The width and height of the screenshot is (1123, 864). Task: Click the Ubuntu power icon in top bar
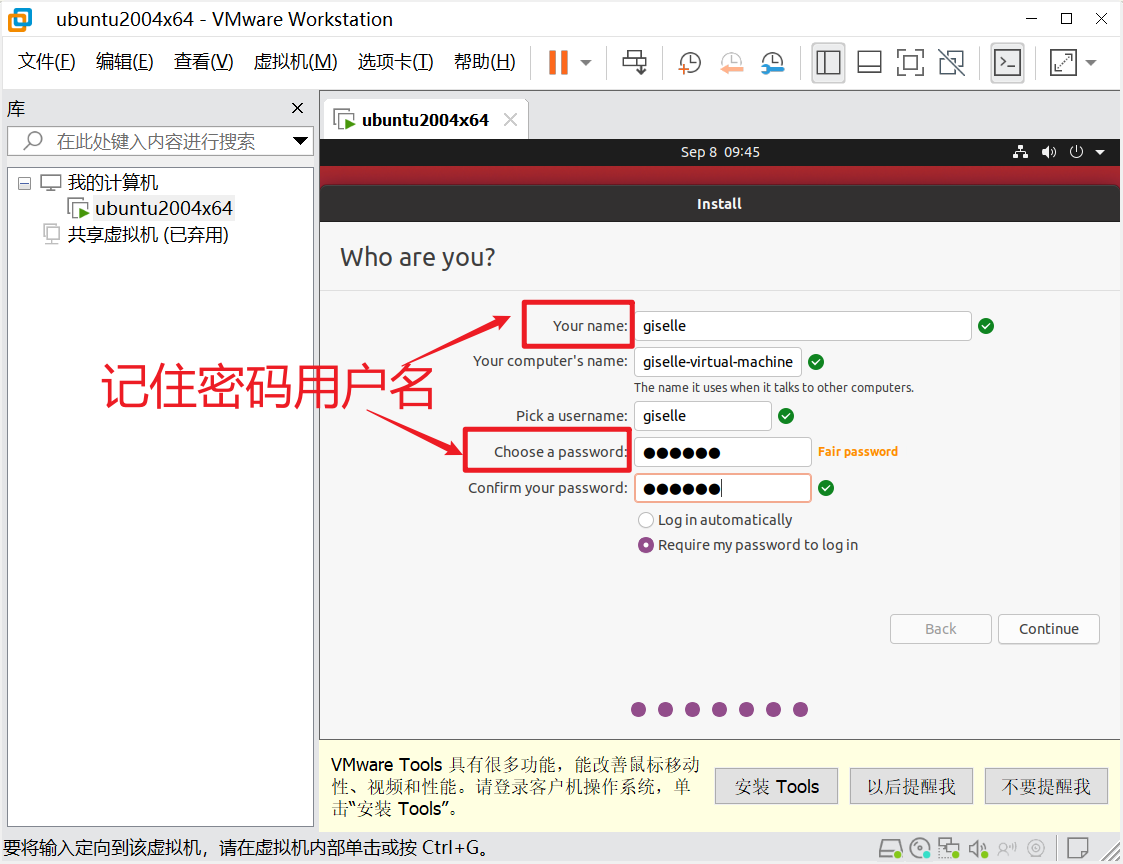(1076, 152)
